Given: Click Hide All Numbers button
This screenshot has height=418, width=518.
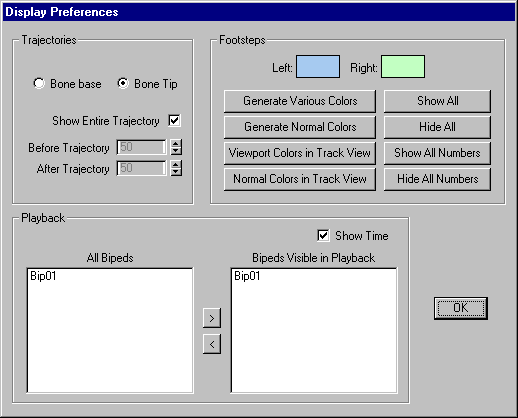Looking at the screenshot, I should point(437,179).
